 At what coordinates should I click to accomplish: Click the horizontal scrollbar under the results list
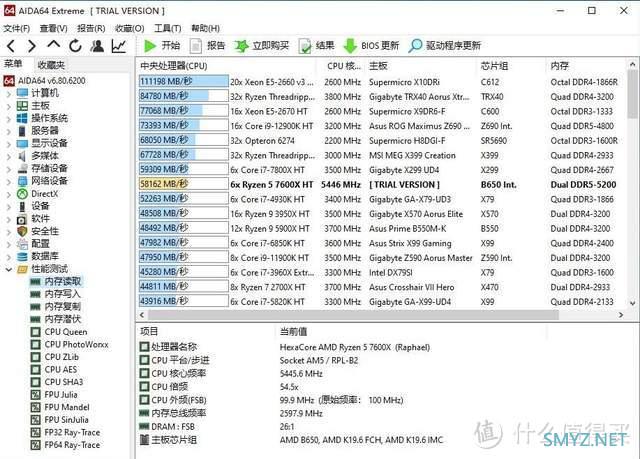click(353, 315)
